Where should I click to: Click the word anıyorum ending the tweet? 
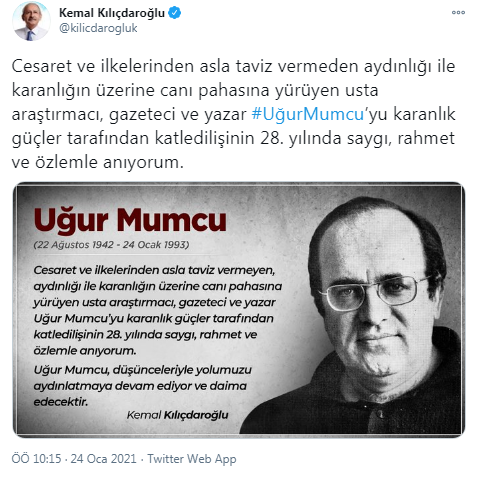click(x=143, y=163)
